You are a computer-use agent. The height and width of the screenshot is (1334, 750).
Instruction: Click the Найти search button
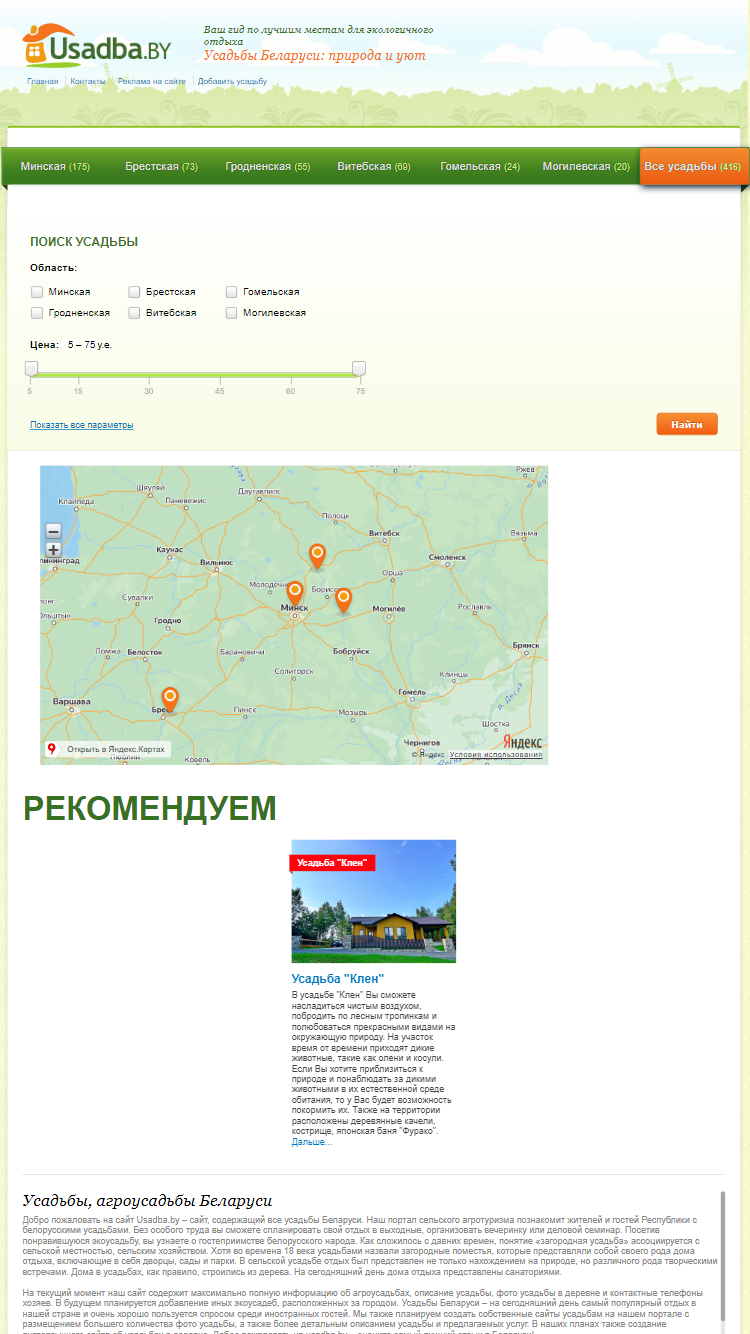point(687,424)
